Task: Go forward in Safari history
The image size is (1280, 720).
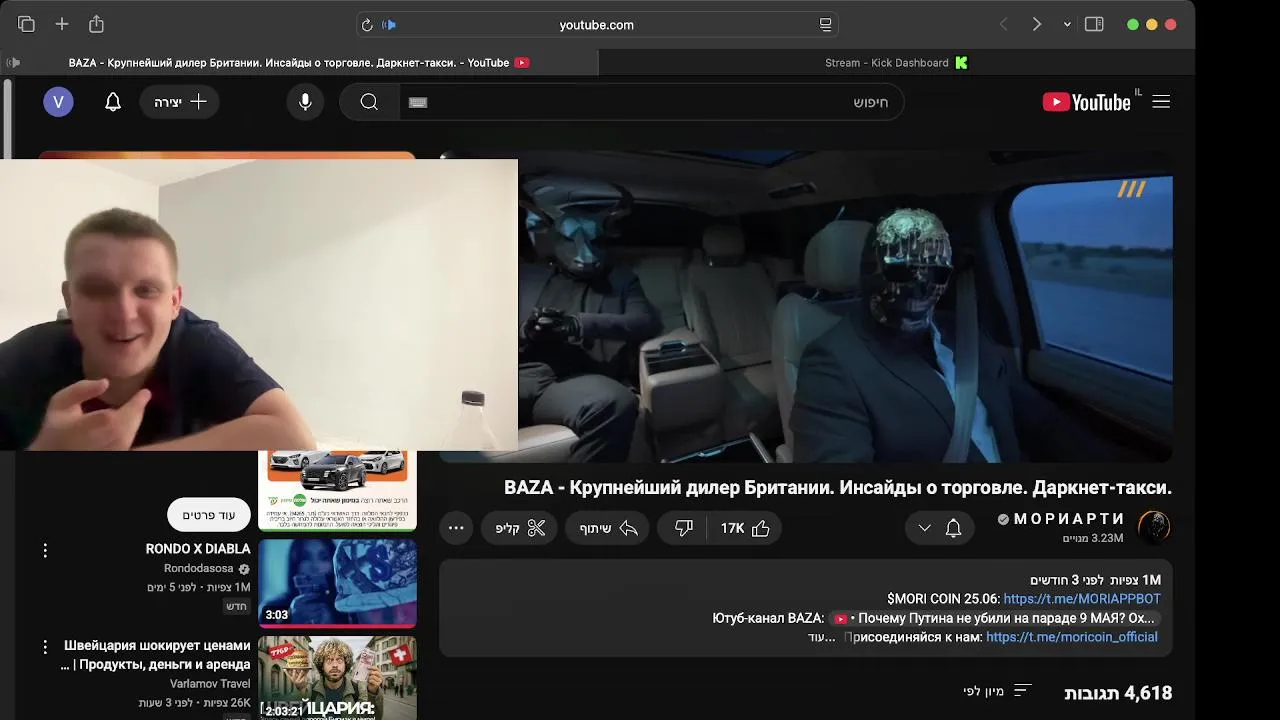Action: (1037, 24)
